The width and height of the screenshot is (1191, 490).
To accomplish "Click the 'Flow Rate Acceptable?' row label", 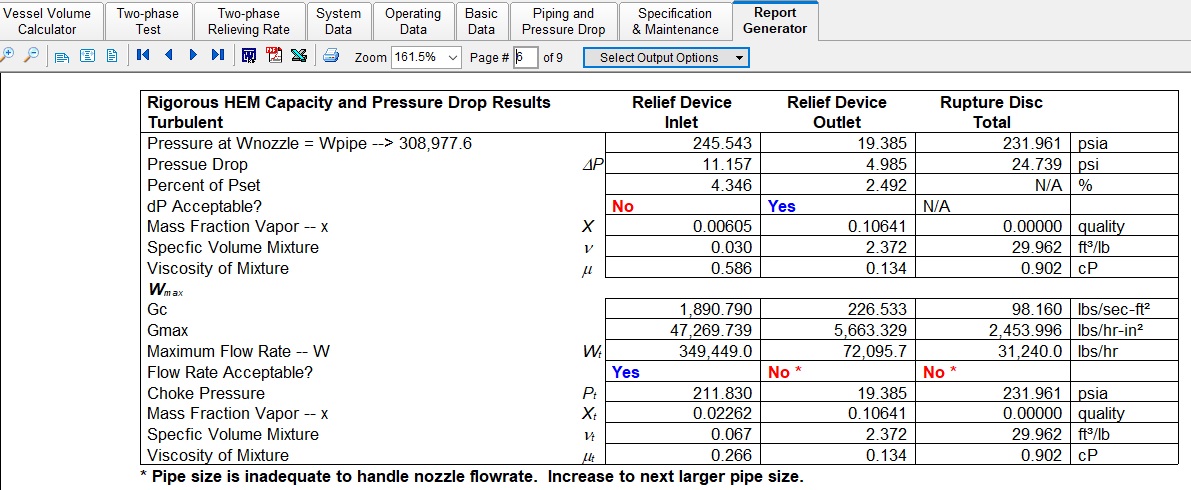I will tap(230, 372).
